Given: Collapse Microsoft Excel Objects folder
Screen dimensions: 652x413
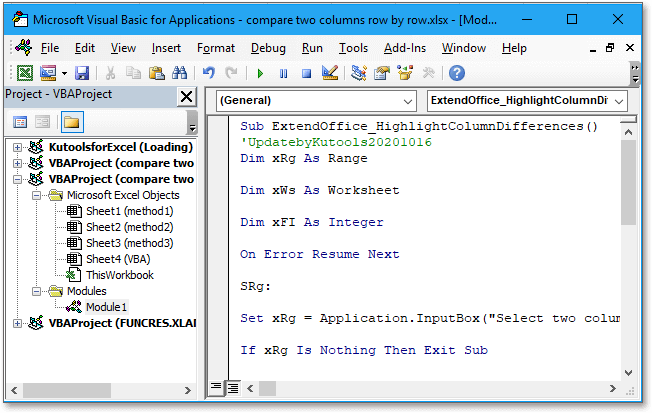Looking at the screenshot, I should pyautogui.click(x=37, y=195).
